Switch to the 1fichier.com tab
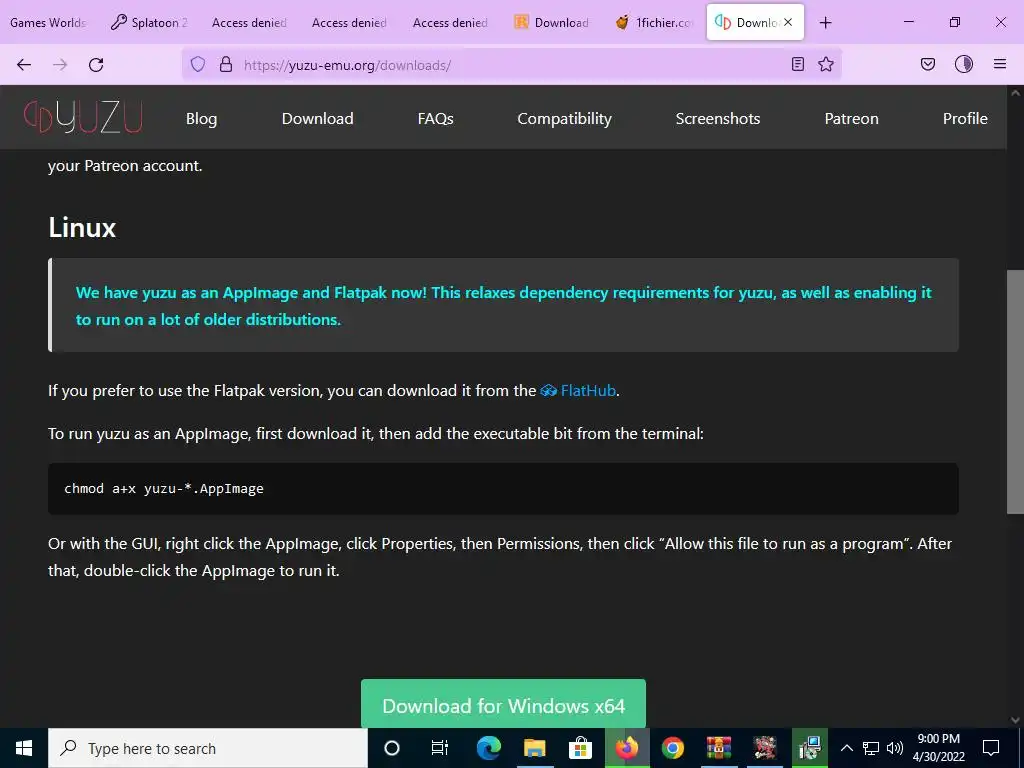Screen dimensions: 1024x768 point(655,22)
